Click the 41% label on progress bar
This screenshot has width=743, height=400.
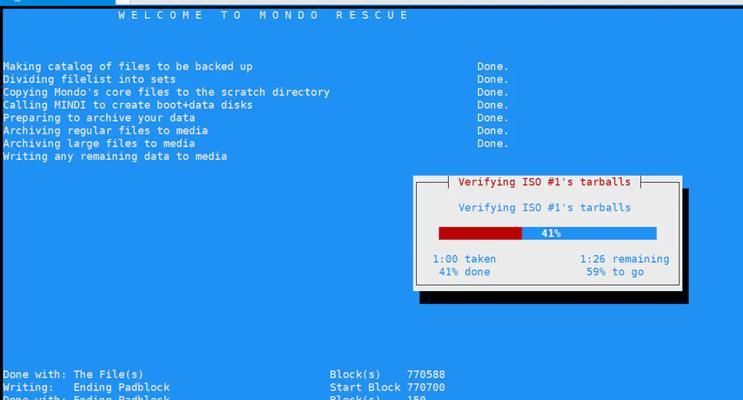tap(551, 233)
